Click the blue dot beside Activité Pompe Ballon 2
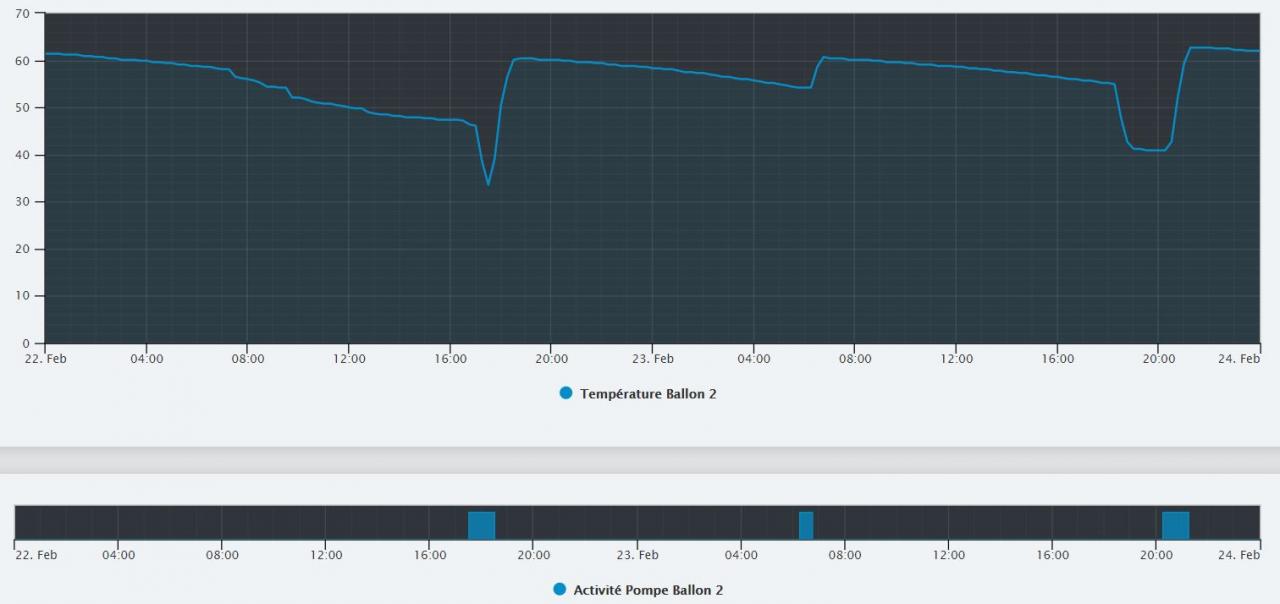The image size is (1280, 604). point(559,590)
